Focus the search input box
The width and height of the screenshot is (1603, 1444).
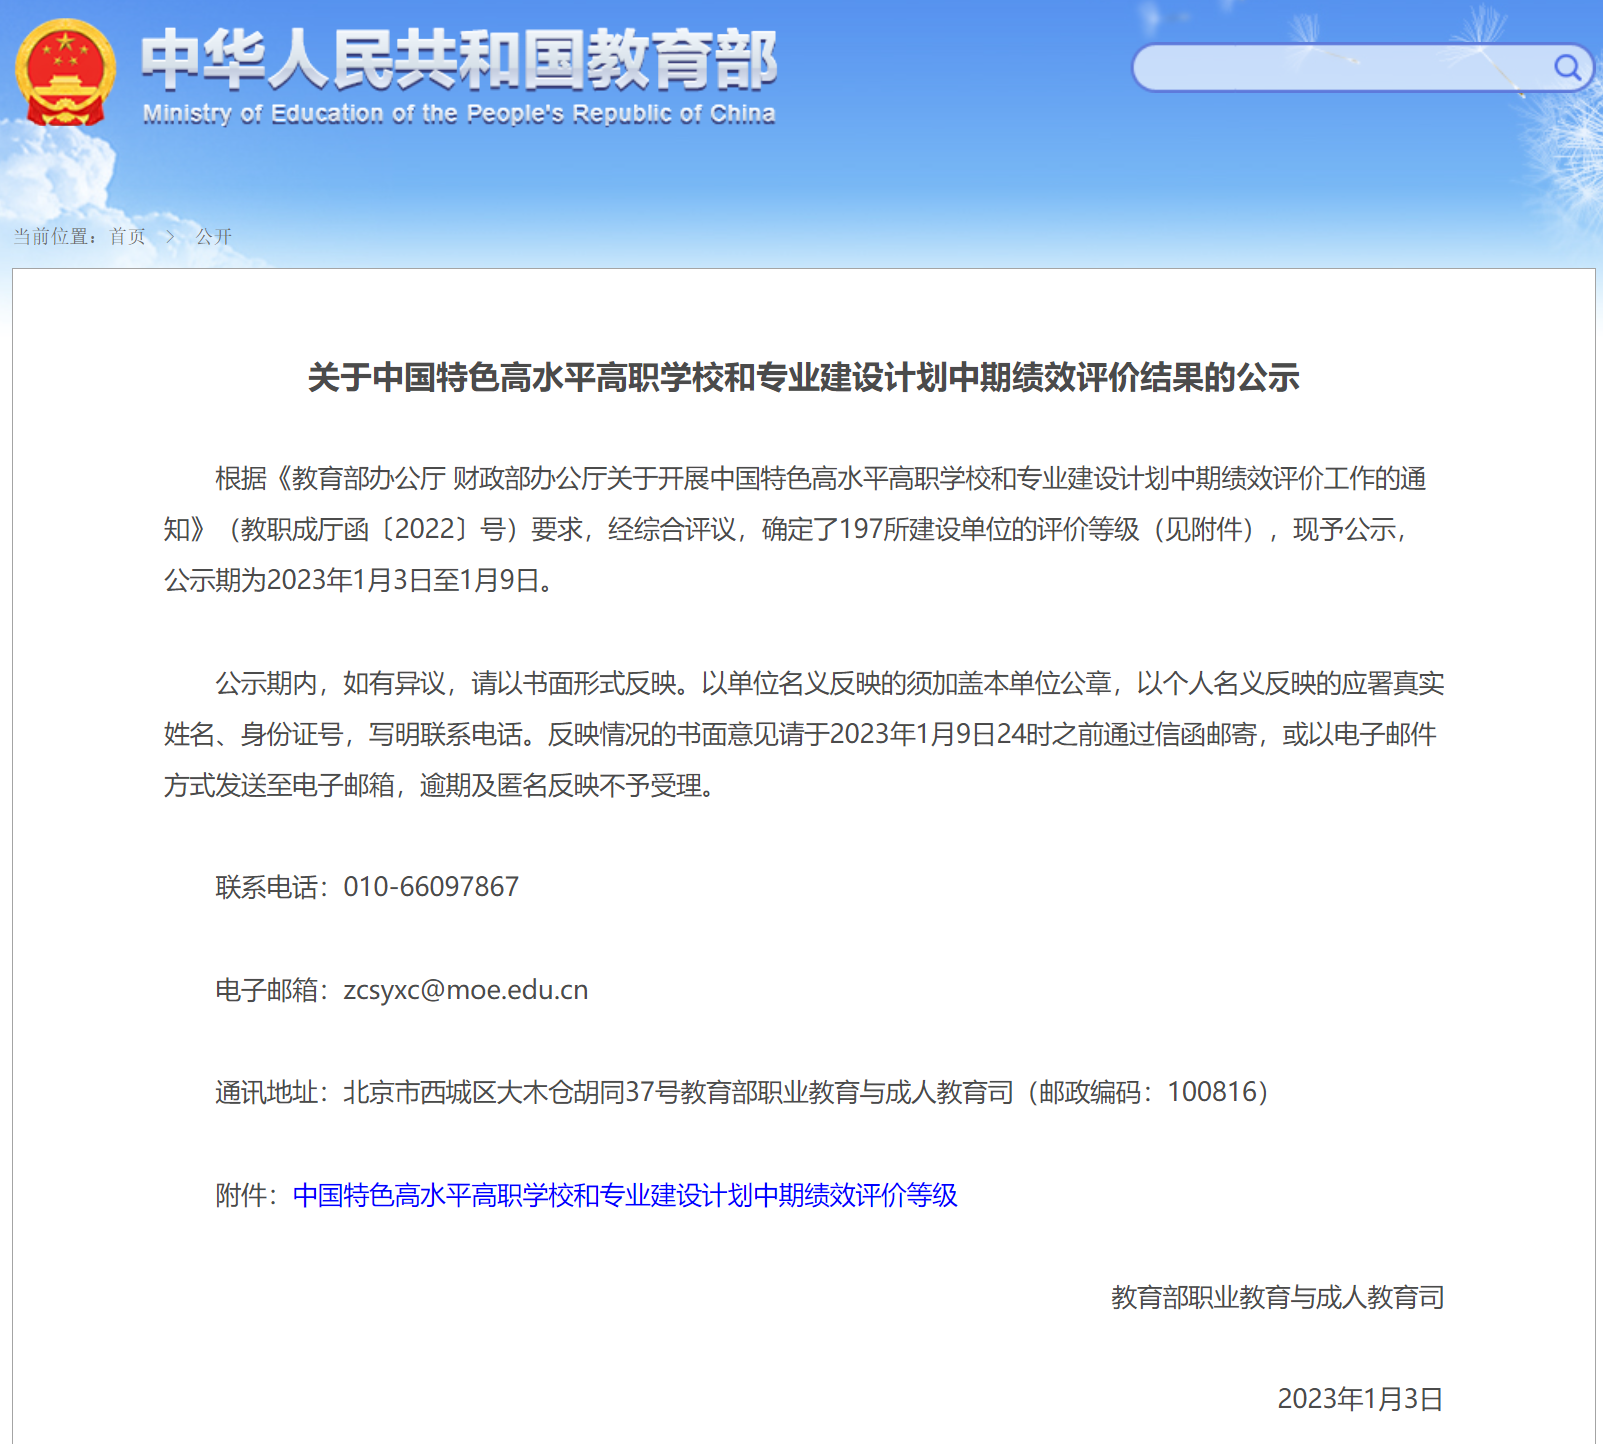[x=1340, y=68]
